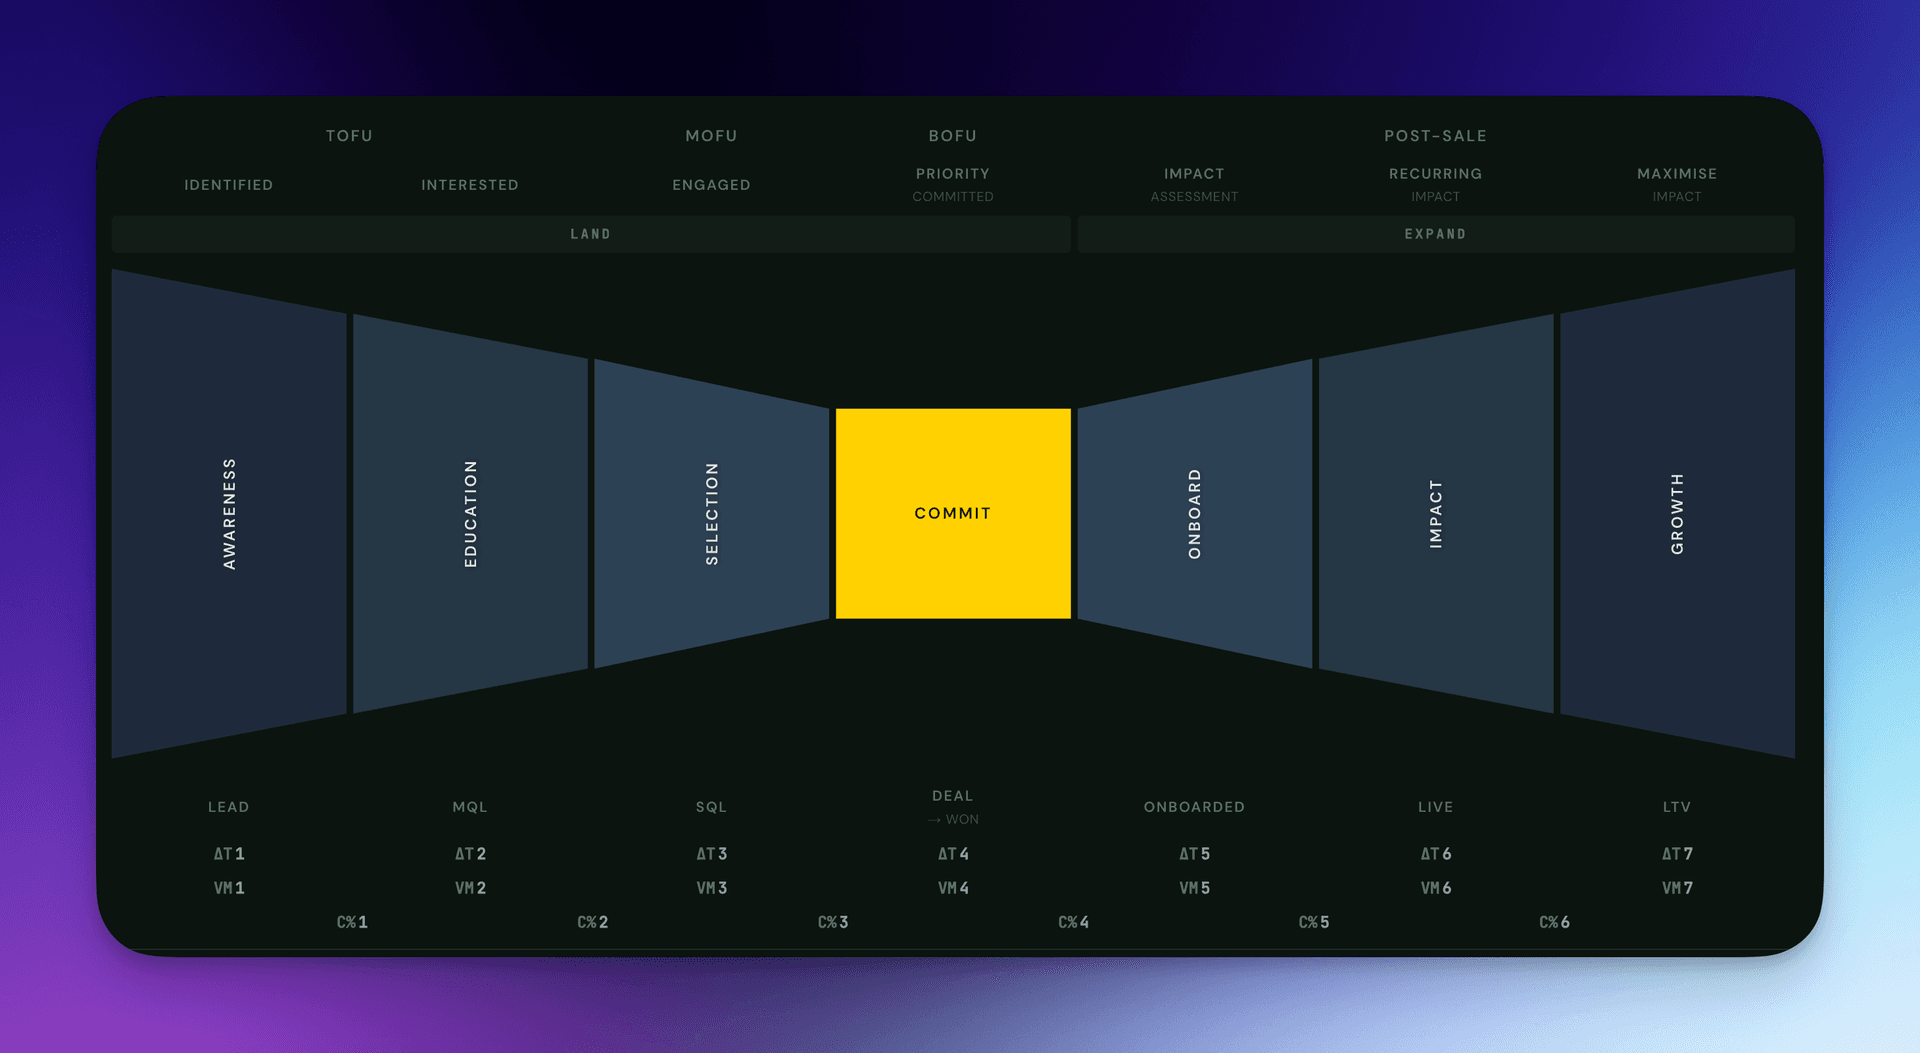Click the BOFU heading
This screenshot has height=1053, width=1920.
tap(953, 136)
